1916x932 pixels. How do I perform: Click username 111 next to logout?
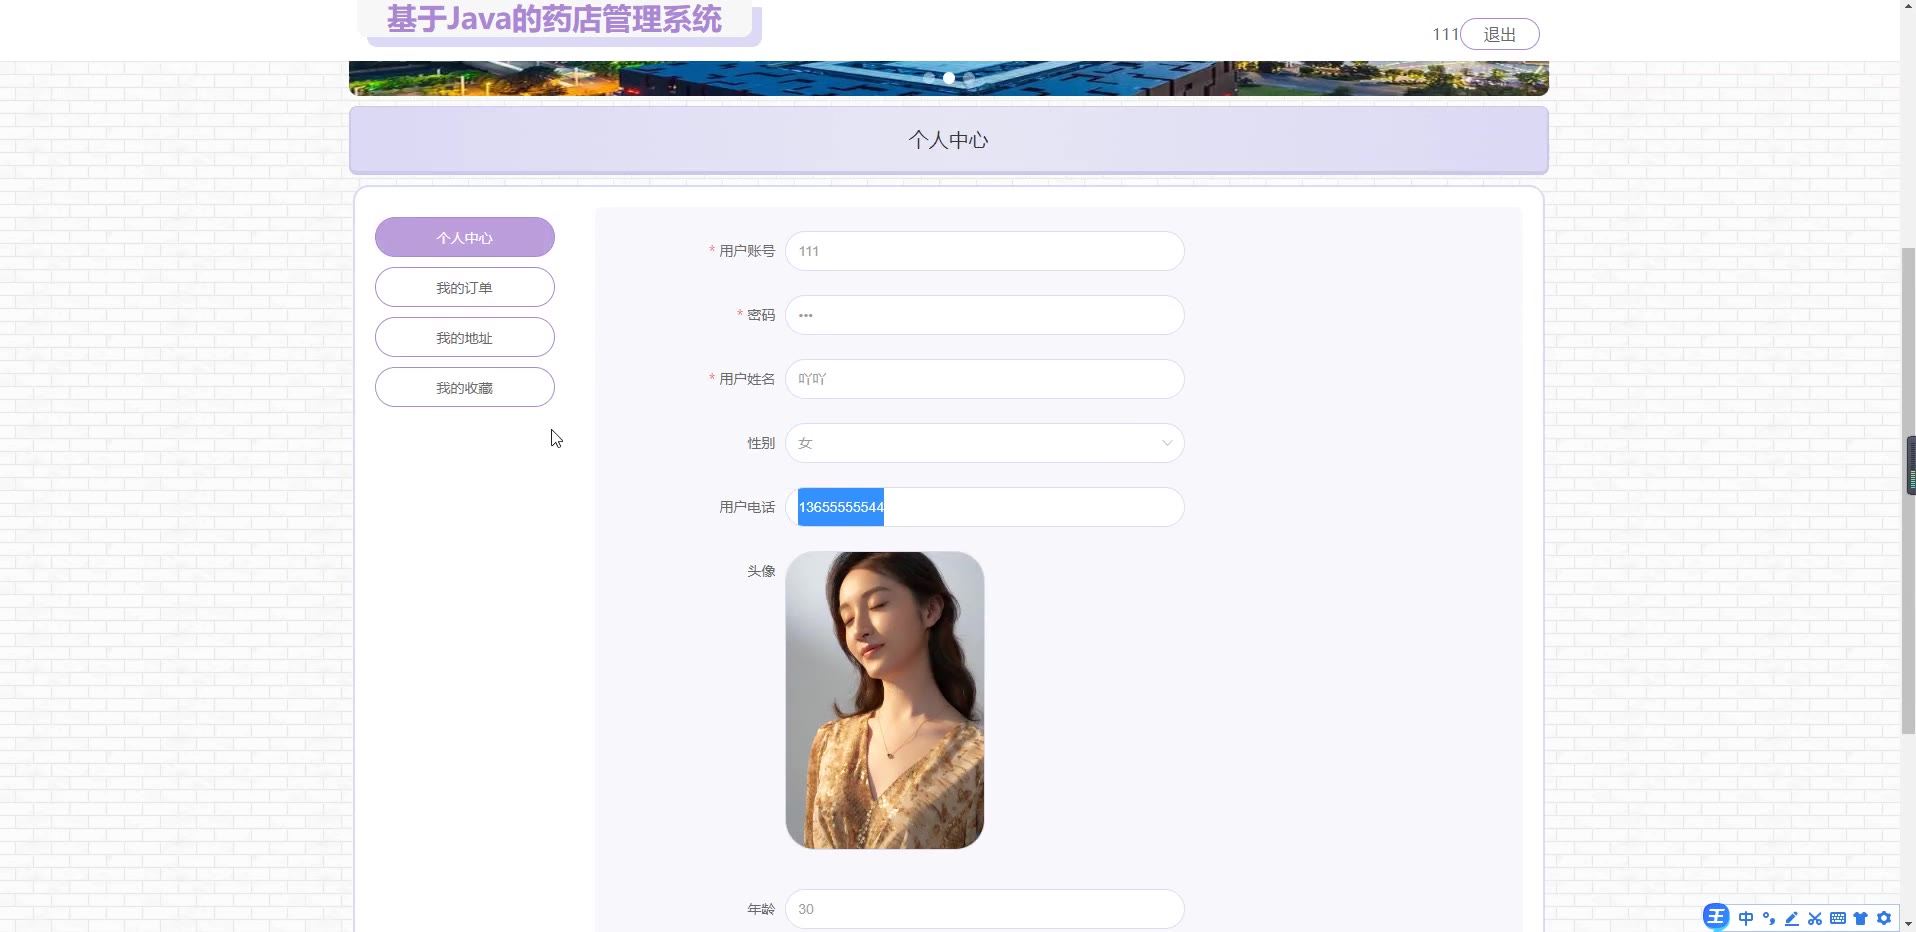click(1446, 34)
